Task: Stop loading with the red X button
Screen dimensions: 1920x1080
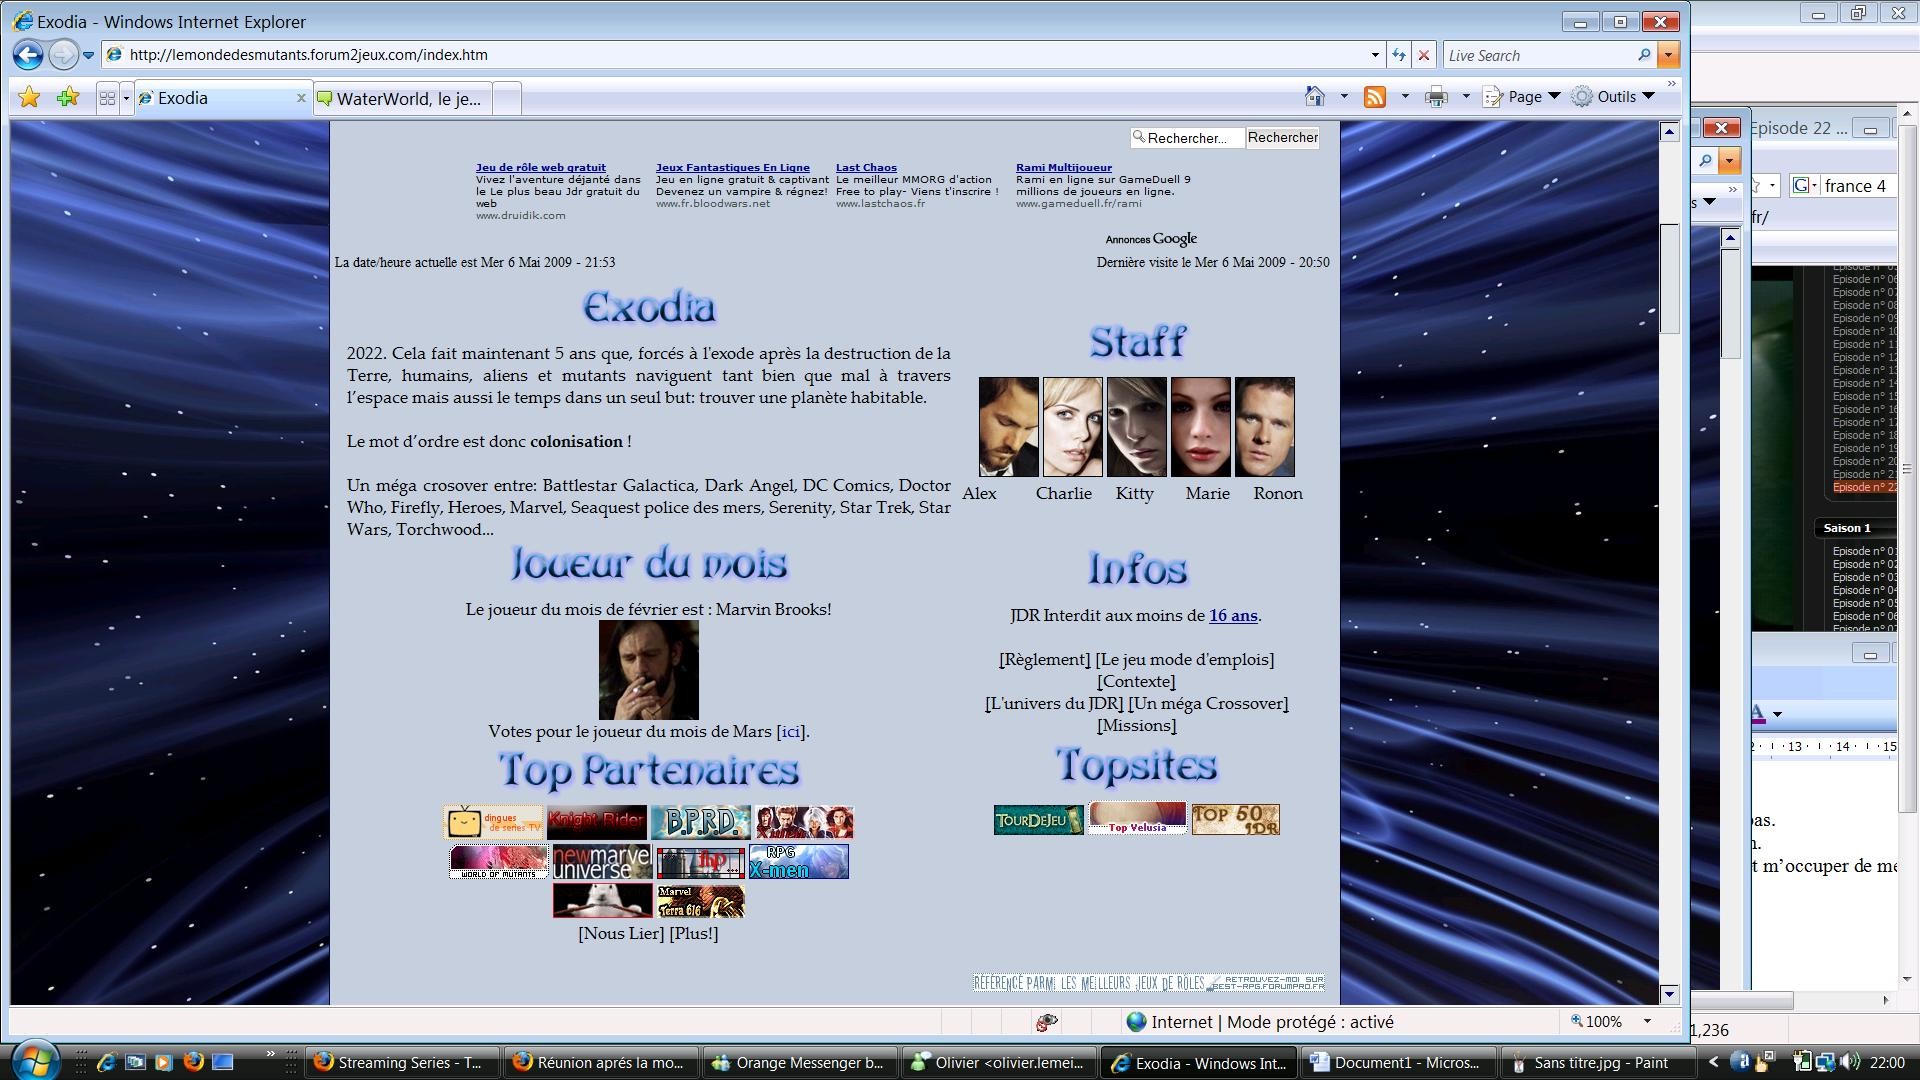Action: click(1424, 55)
